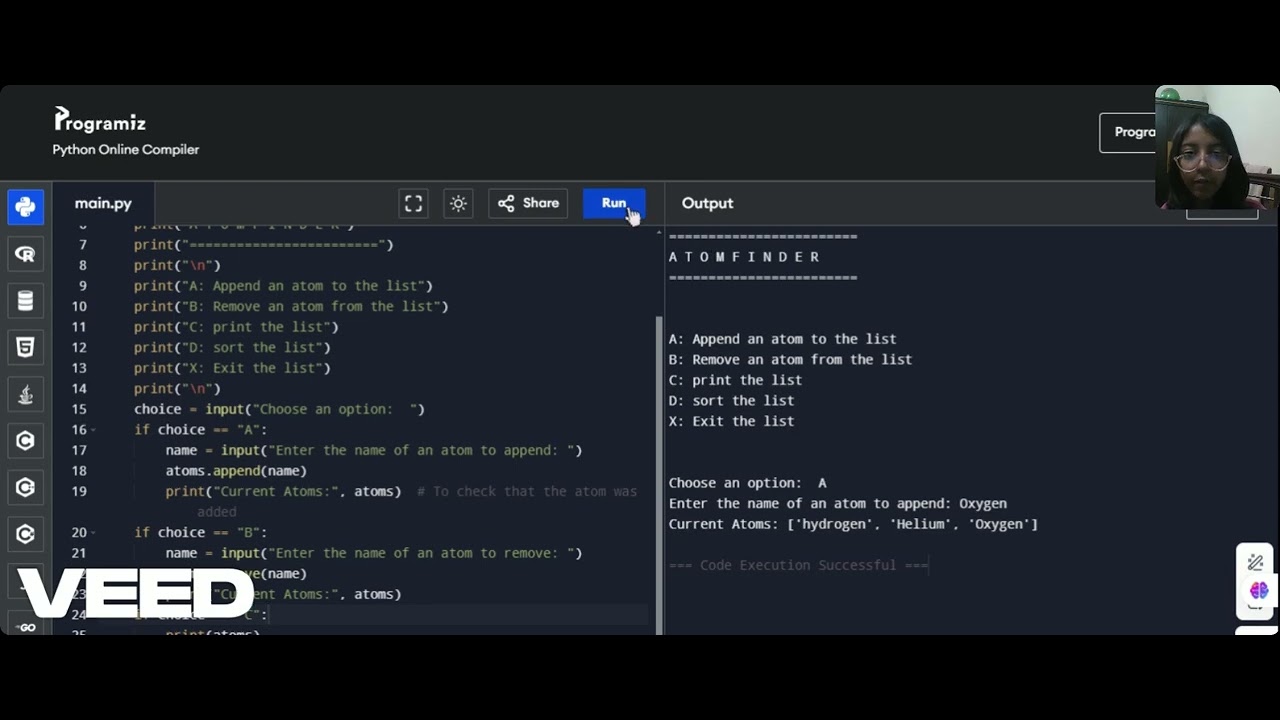Click 'D: sort the list' output line
1280x720 pixels.
point(731,401)
